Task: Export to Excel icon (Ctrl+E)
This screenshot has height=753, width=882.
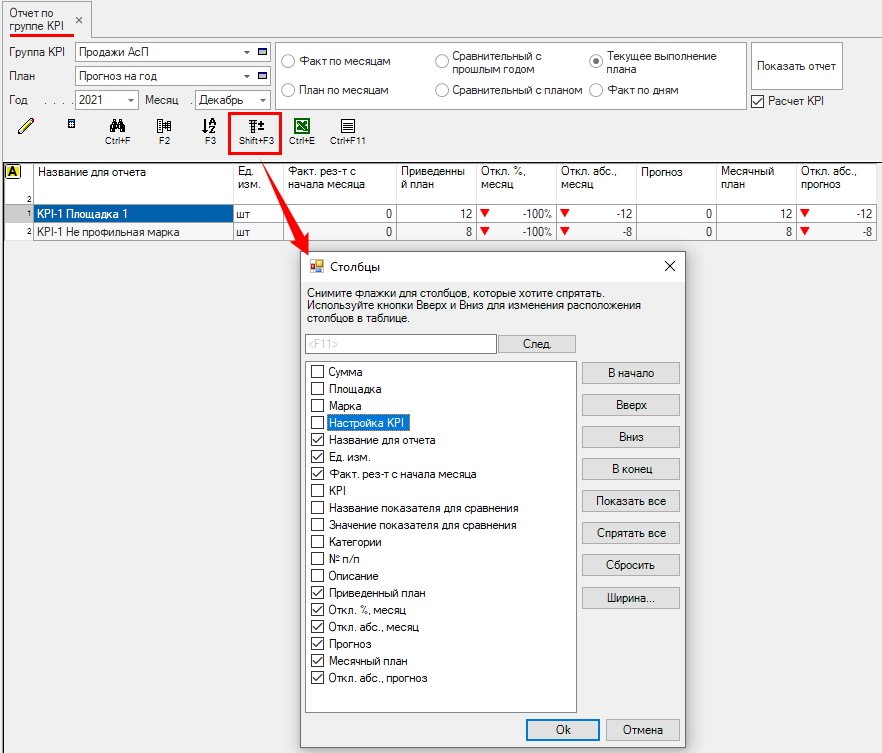Action: click(301, 126)
